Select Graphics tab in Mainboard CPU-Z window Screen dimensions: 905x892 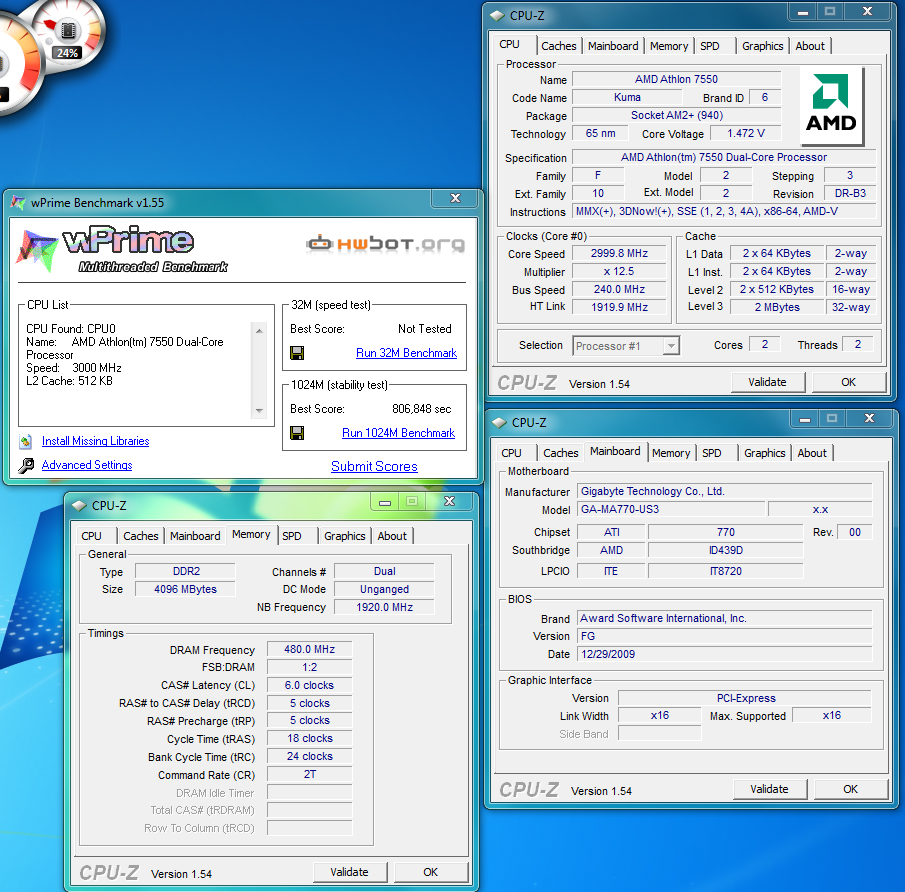764,453
